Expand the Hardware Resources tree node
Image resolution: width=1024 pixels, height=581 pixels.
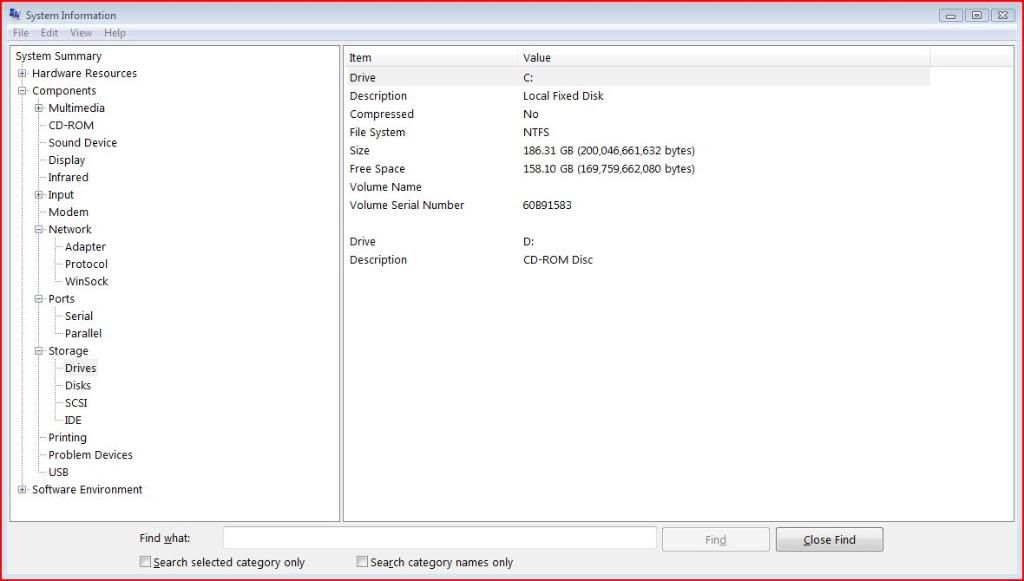[22, 74]
